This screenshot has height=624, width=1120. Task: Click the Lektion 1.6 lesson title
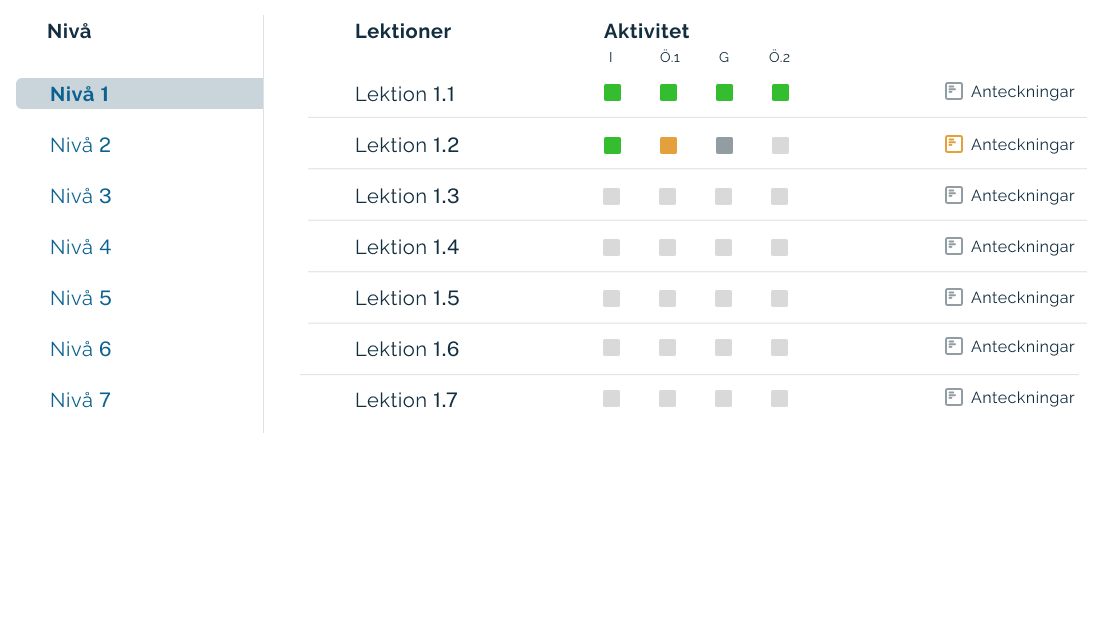(x=407, y=349)
